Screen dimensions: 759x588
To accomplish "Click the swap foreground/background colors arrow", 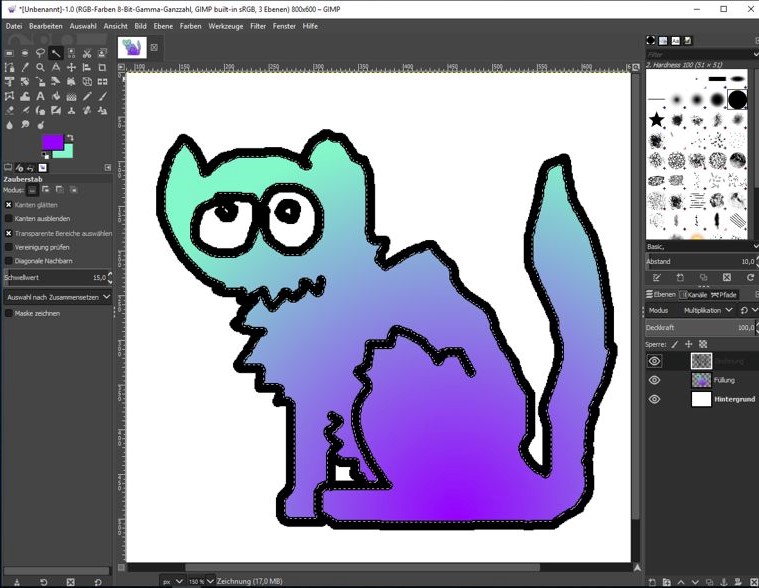I will (x=71, y=138).
